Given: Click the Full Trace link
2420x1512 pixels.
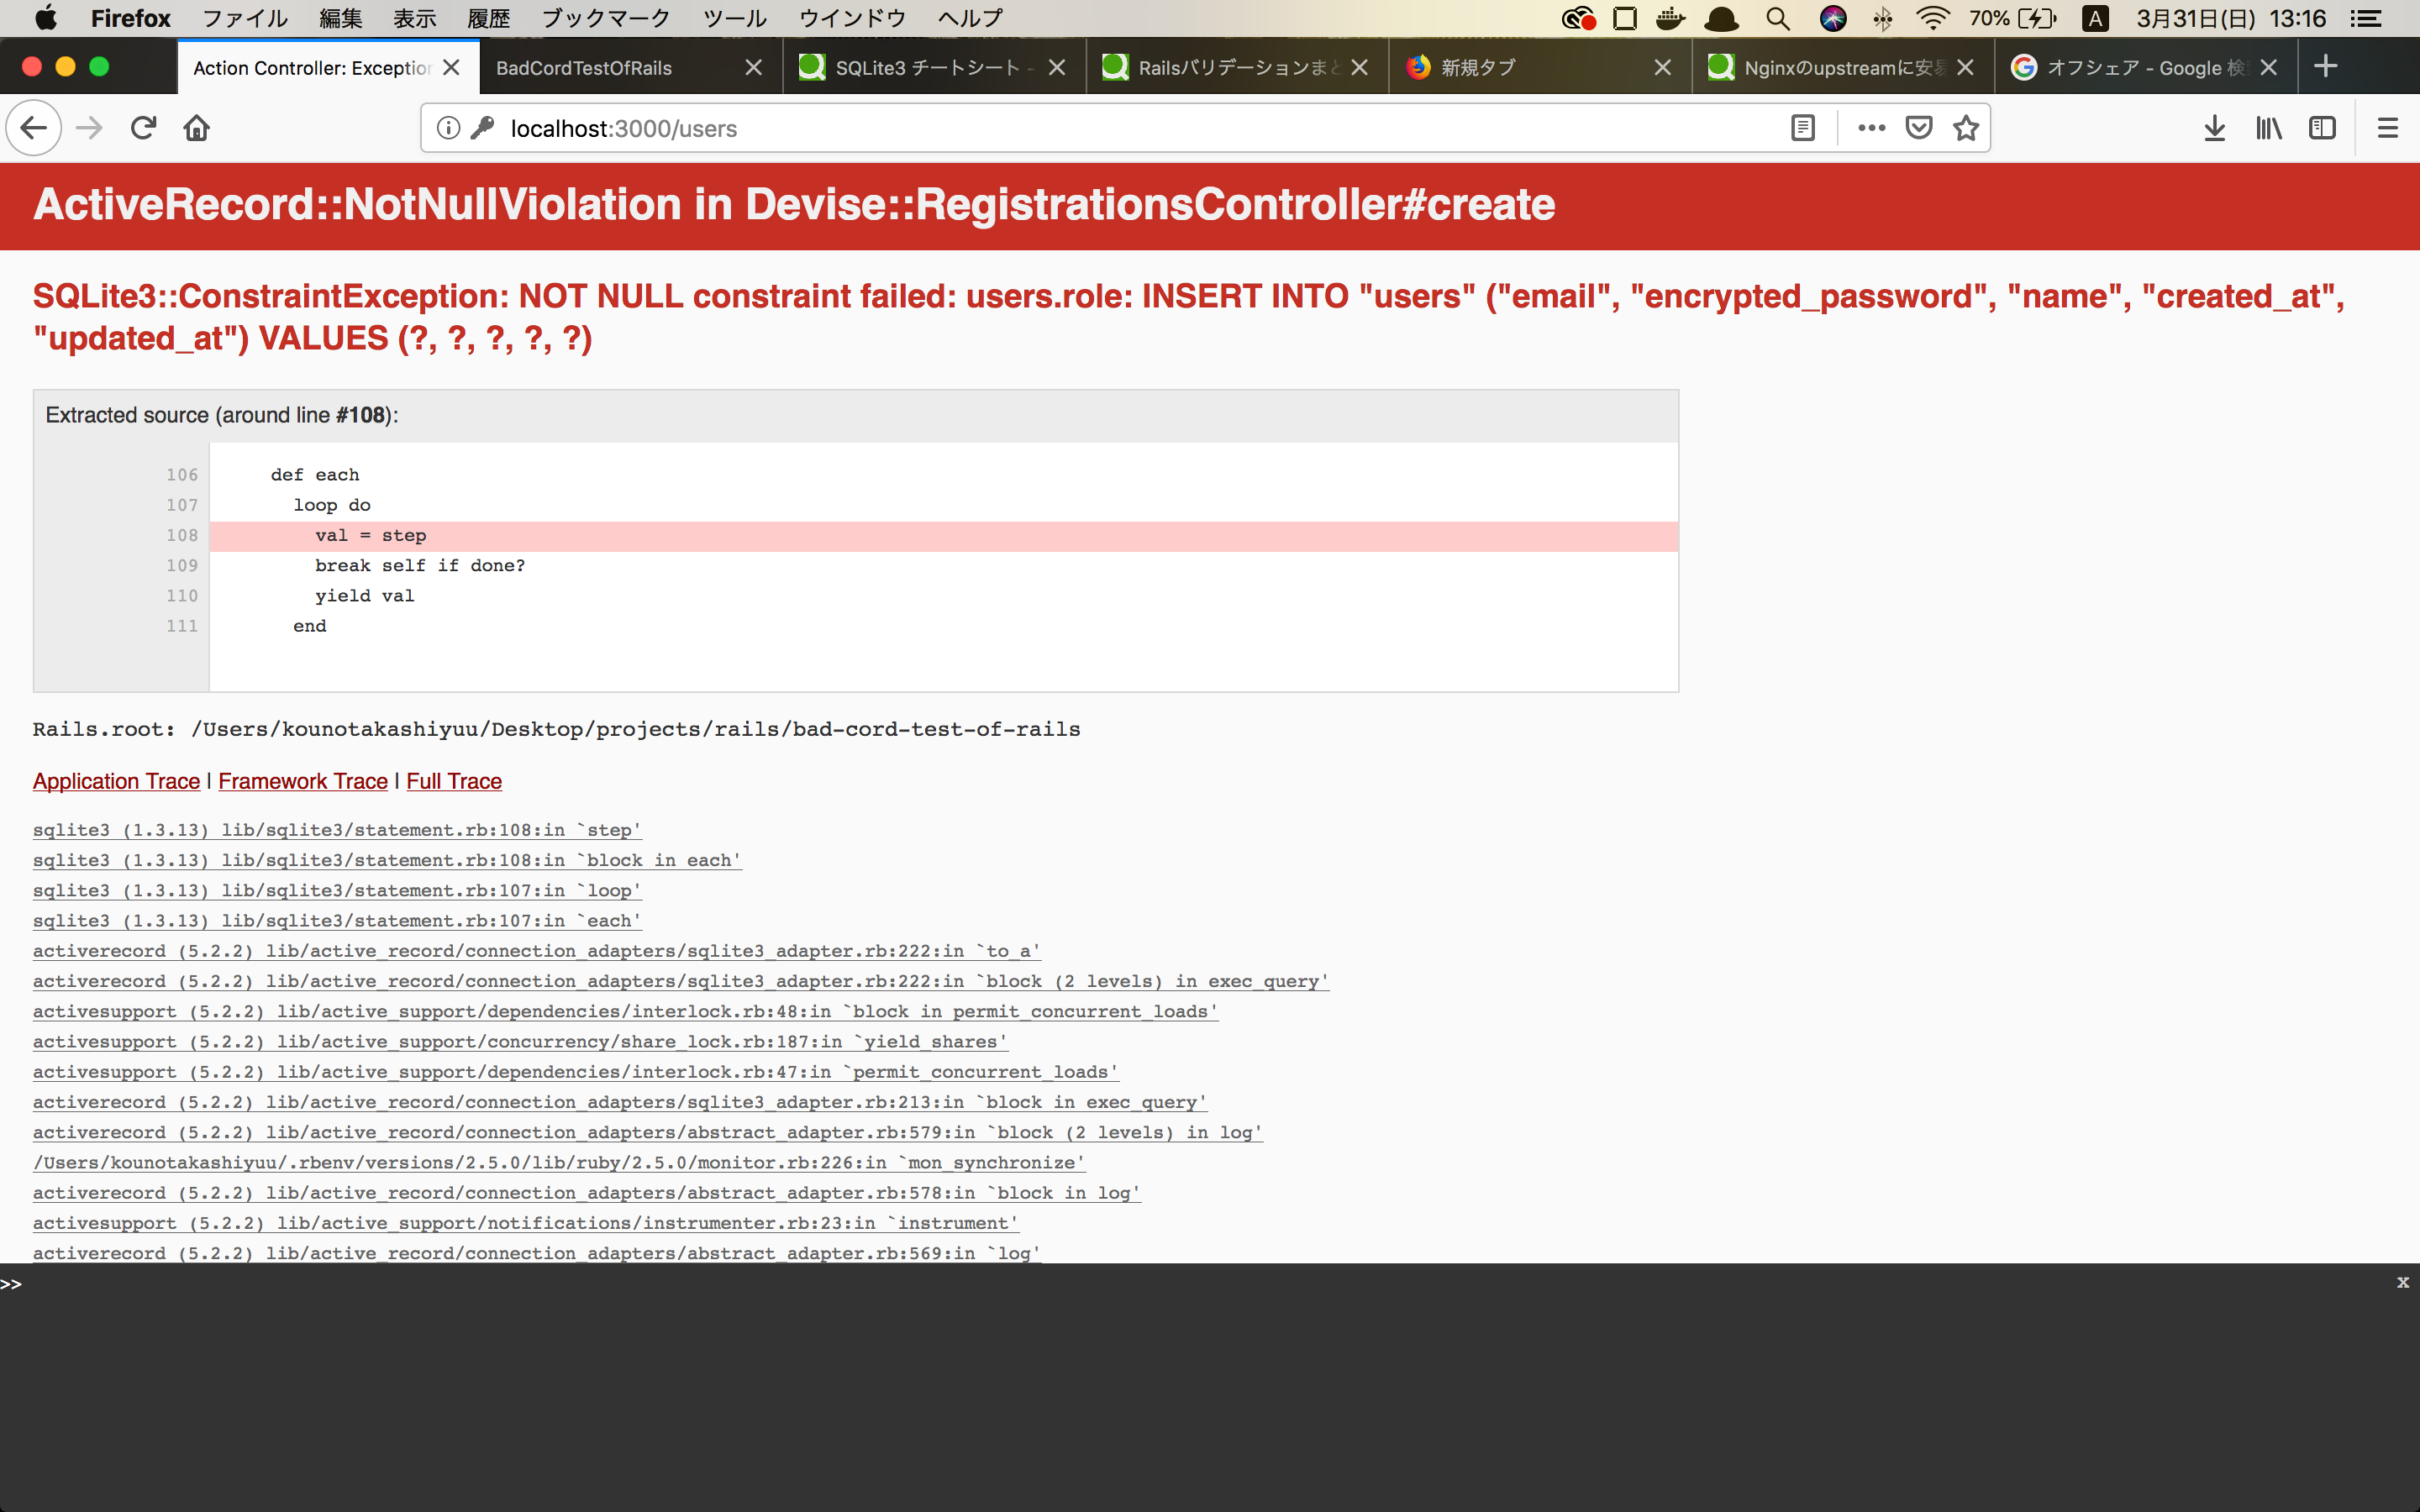Looking at the screenshot, I should 453,781.
